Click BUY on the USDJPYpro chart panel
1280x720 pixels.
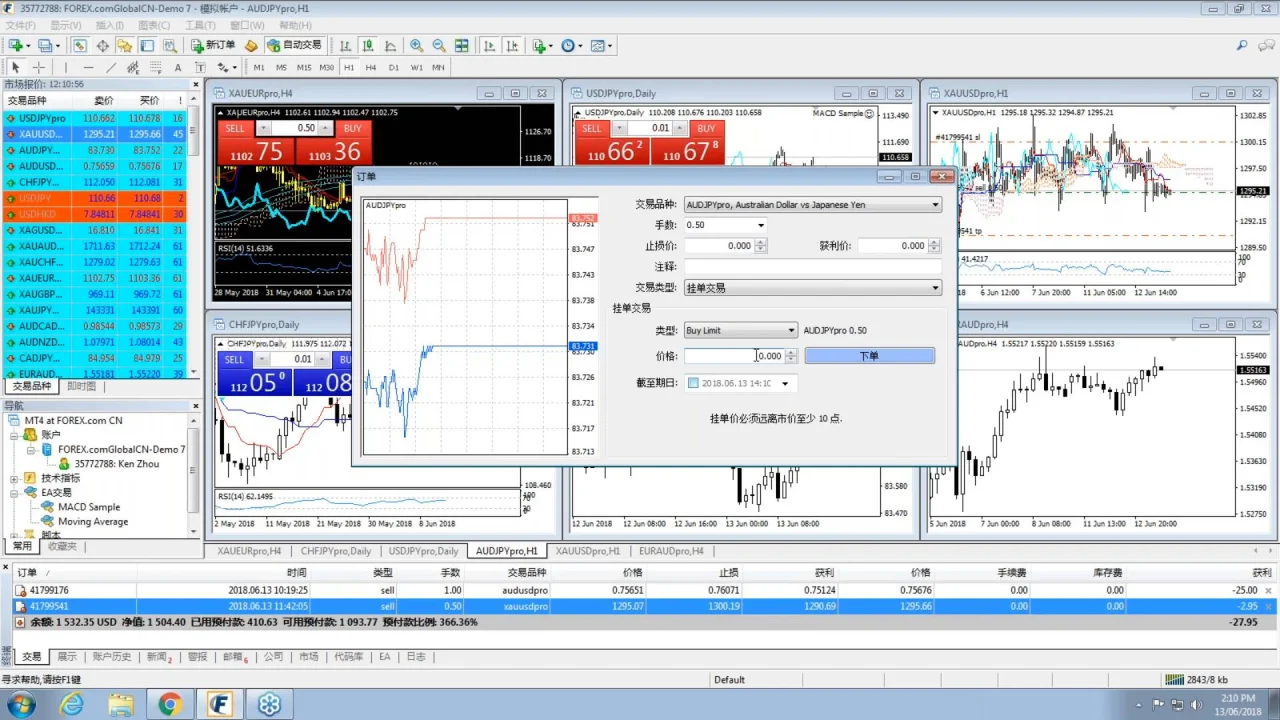coord(706,128)
